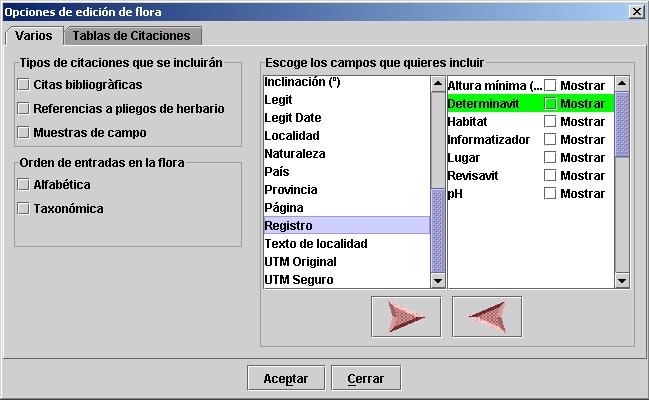Image resolution: width=649 pixels, height=401 pixels.
Task: Select Altura mínima in included fields
Action: (x=495, y=85)
